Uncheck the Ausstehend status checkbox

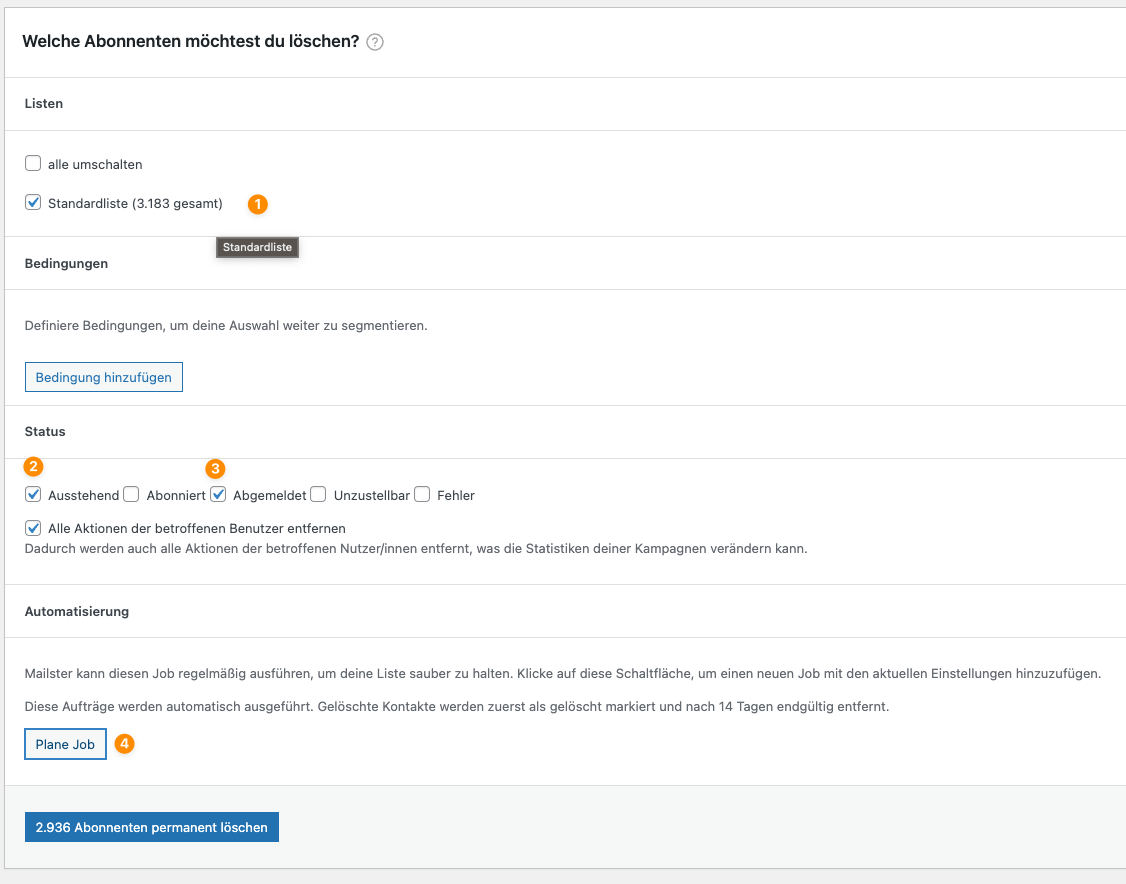point(33,494)
